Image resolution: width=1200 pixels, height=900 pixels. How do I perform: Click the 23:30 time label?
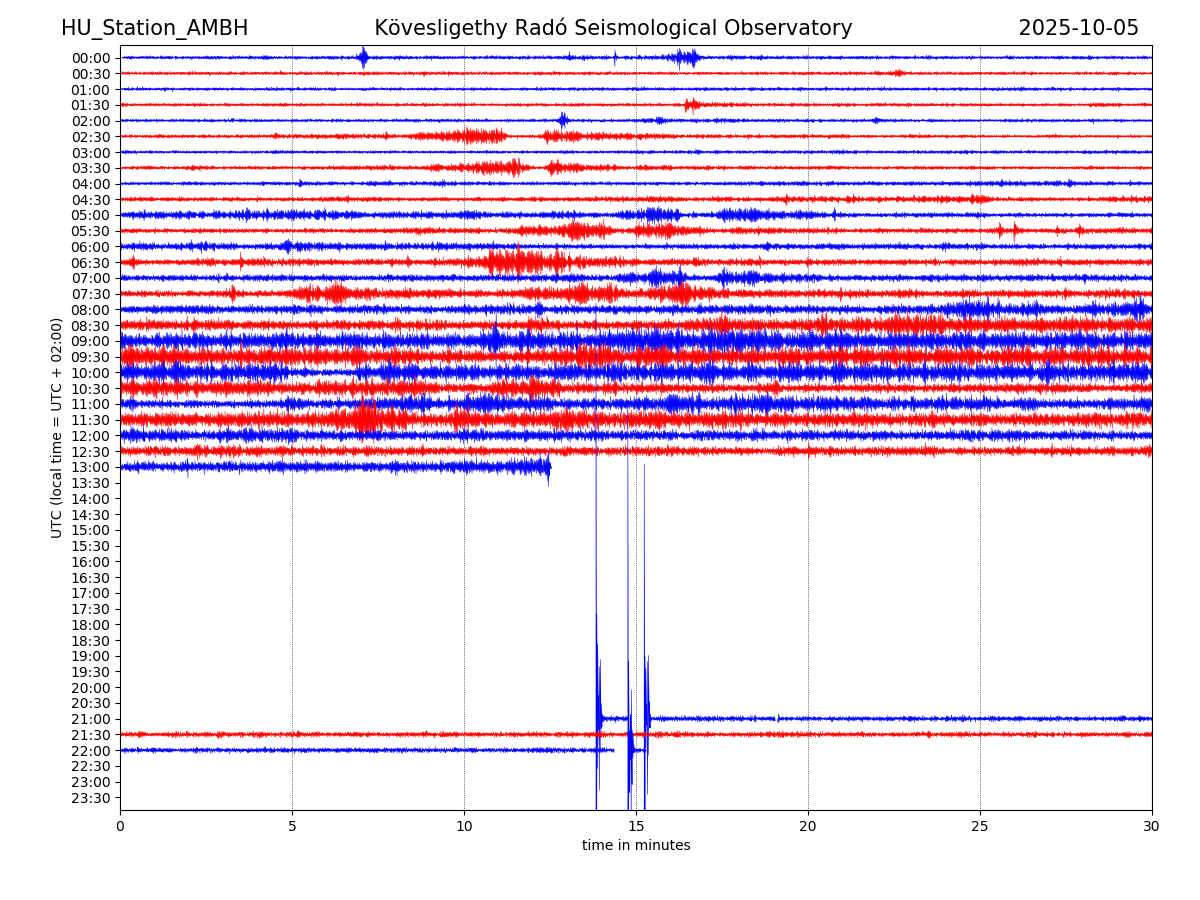tap(91, 798)
